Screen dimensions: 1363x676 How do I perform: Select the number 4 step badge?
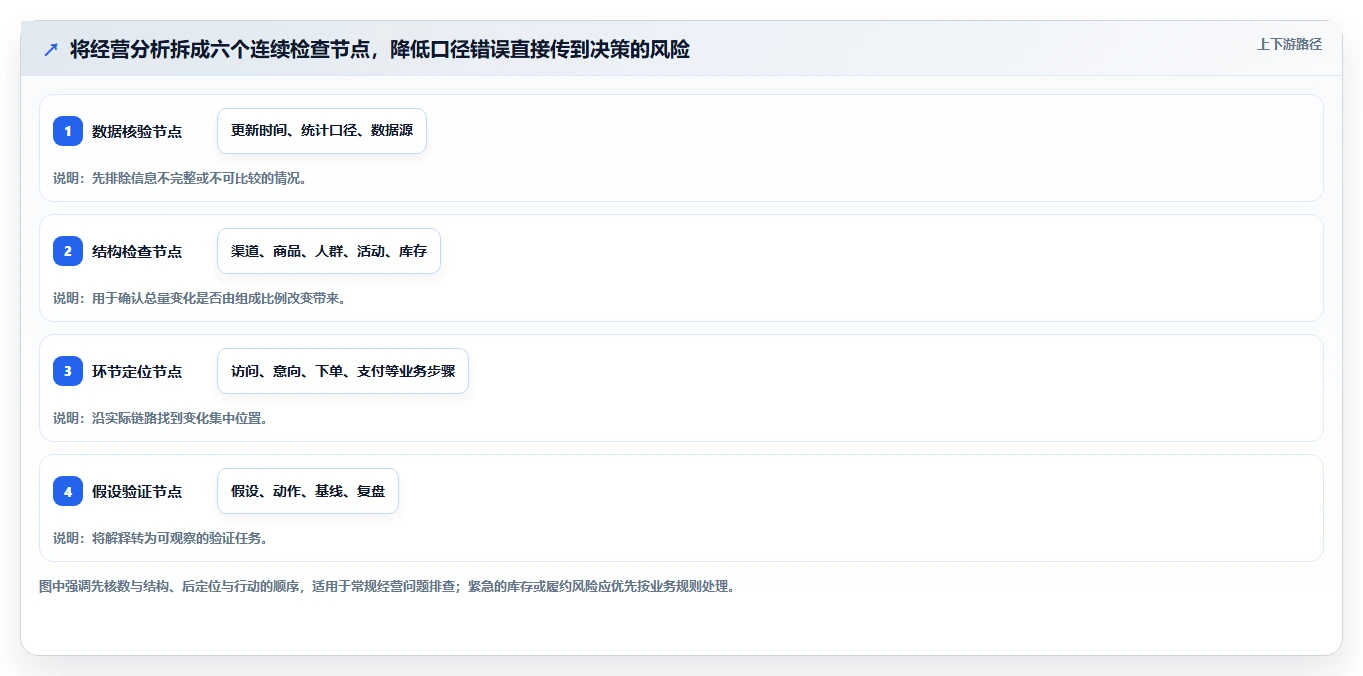[68, 491]
